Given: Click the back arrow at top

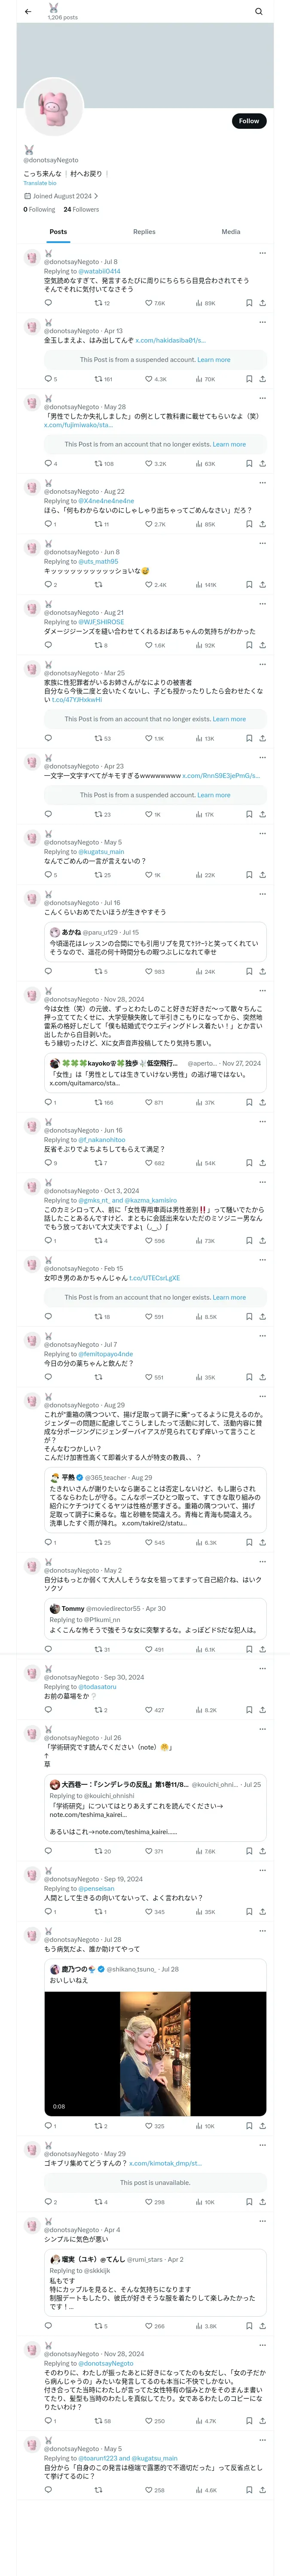Looking at the screenshot, I should (28, 11).
